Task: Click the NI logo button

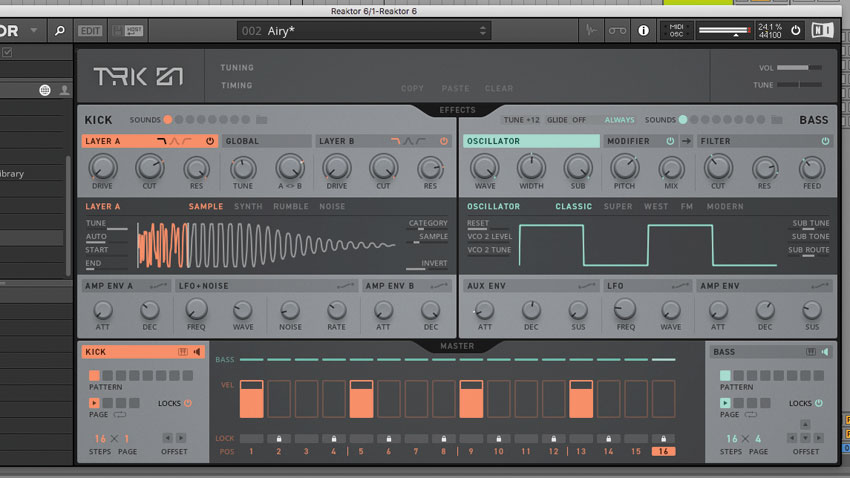Action: tap(822, 30)
